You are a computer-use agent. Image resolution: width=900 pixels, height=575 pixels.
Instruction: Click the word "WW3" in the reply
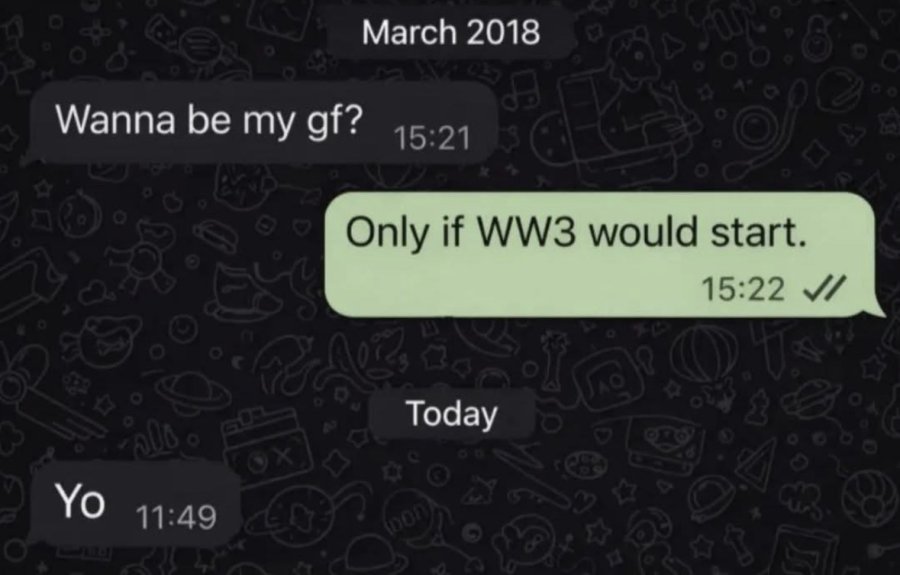(x=522, y=232)
